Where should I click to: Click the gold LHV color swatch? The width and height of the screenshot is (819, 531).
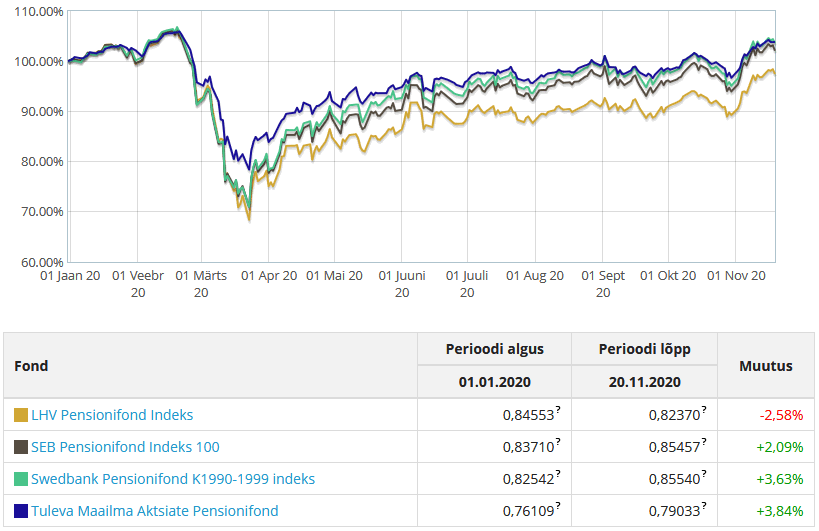[21, 415]
